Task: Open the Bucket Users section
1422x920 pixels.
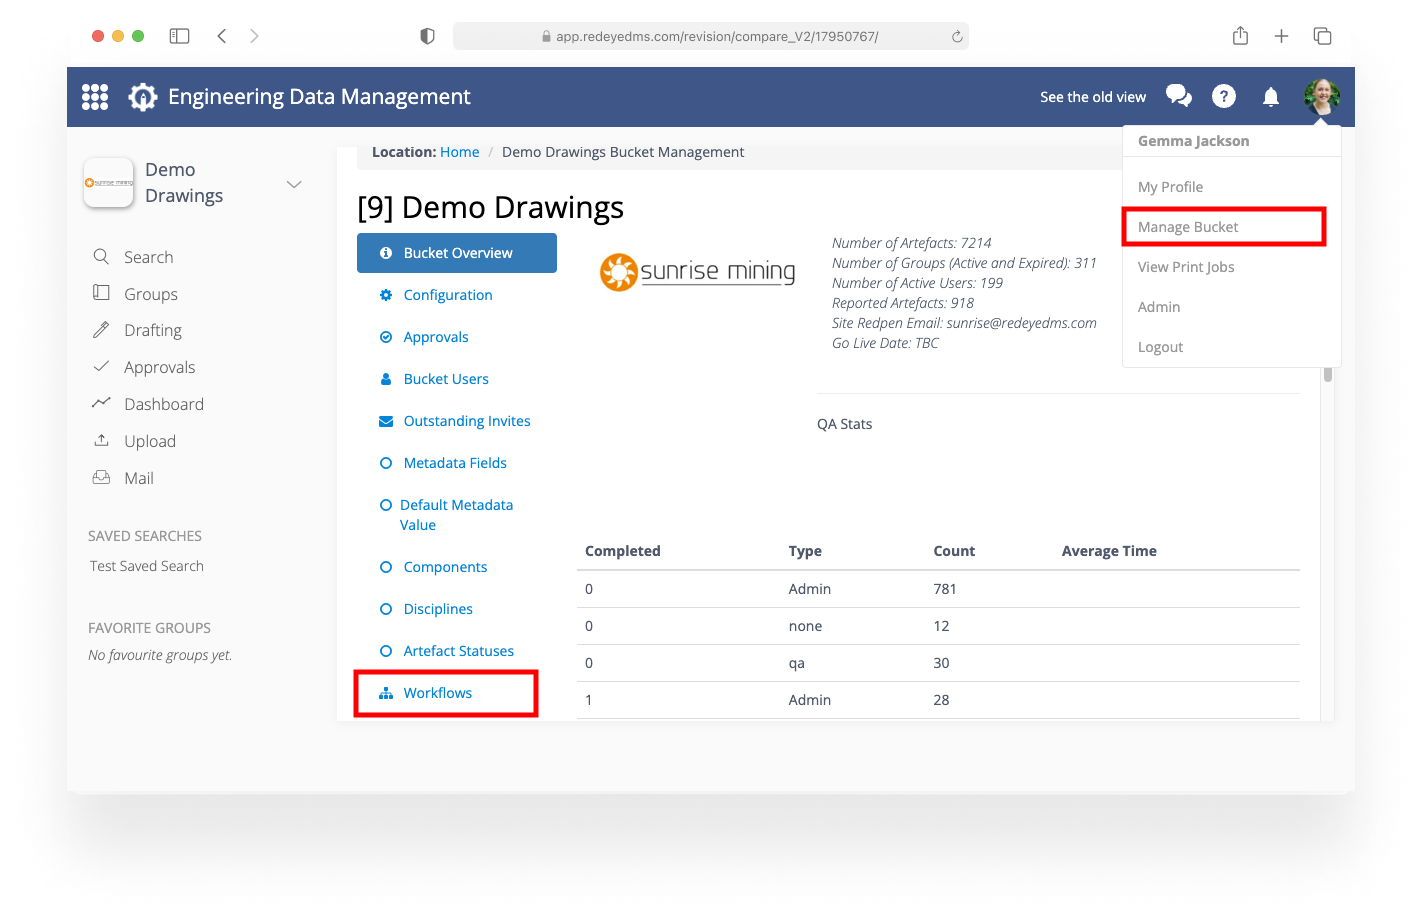Action: click(446, 379)
